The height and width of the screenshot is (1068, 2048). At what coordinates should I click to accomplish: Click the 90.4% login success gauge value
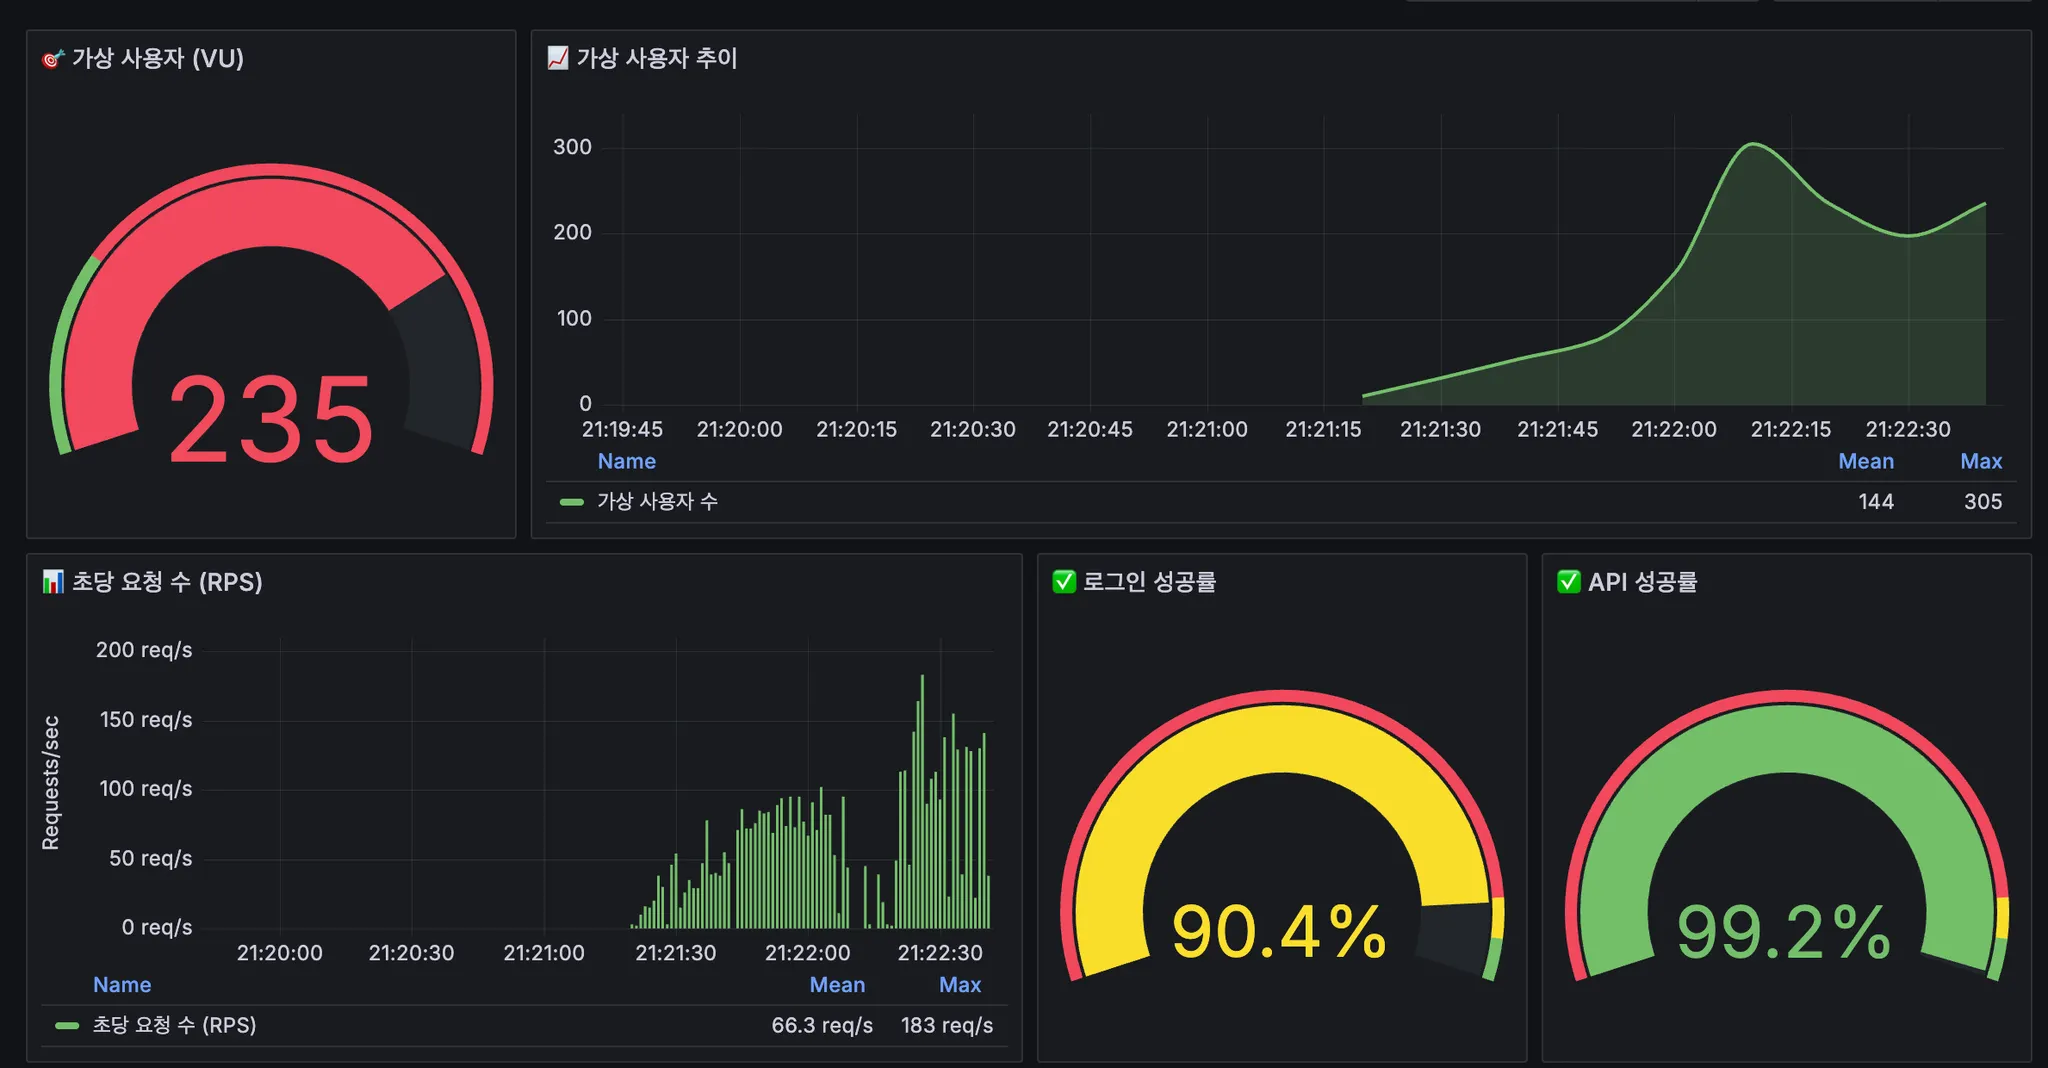coord(1279,932)
